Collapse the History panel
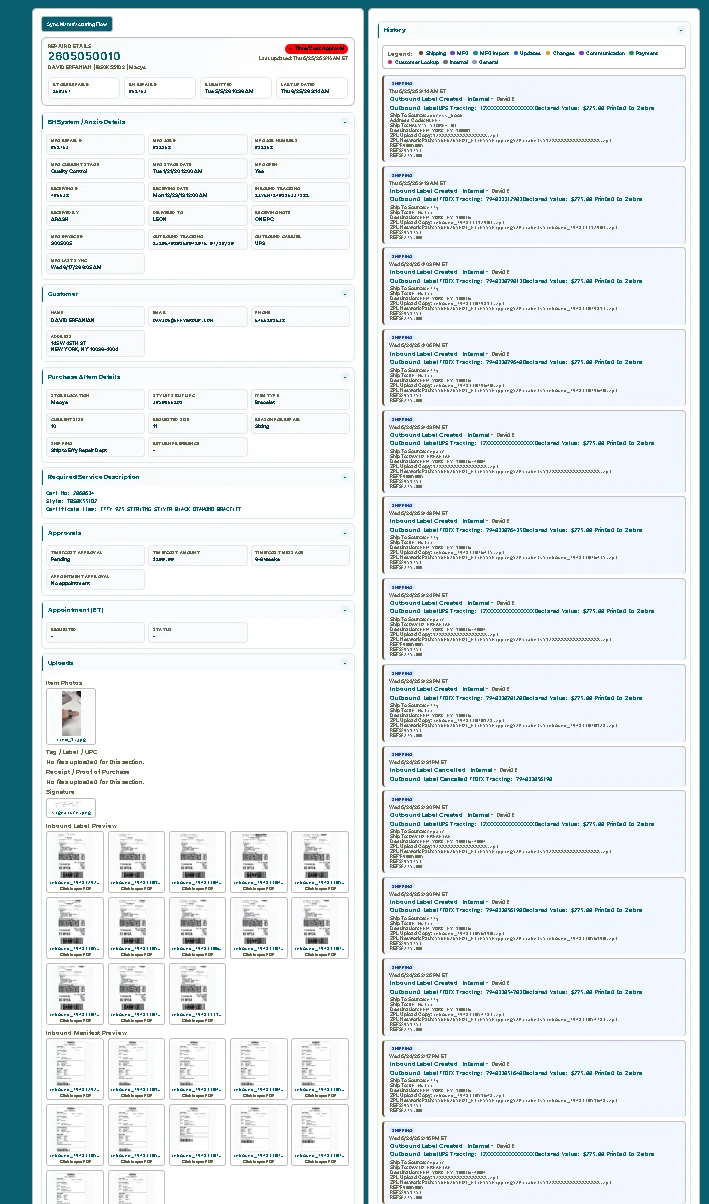709x1204 pixels. pyautogui.click(x=681, y=31)
